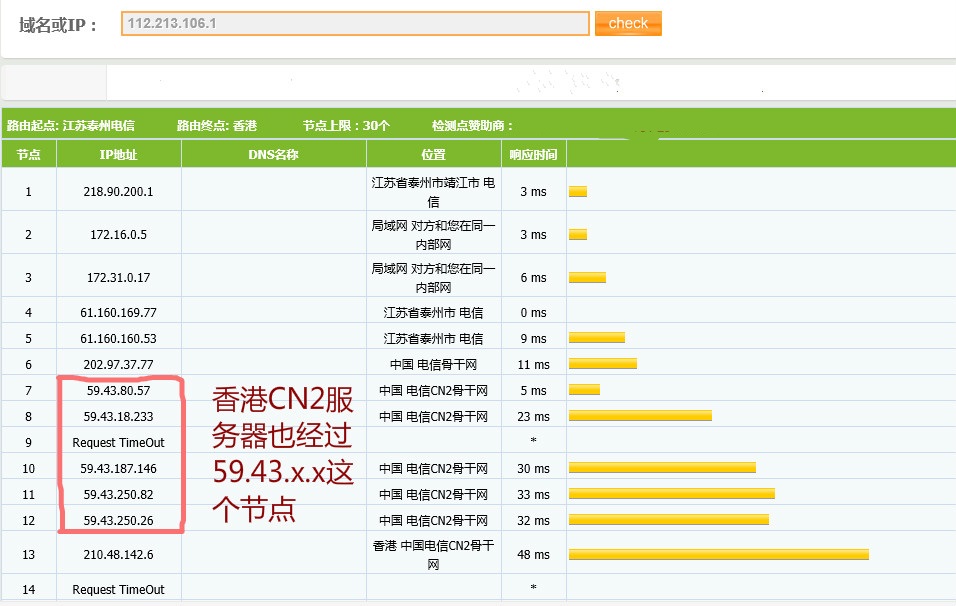Screen dimensions: 956x606
Task: Select IP address 218.90.200.1 in row 1
Action: point(118,191)
